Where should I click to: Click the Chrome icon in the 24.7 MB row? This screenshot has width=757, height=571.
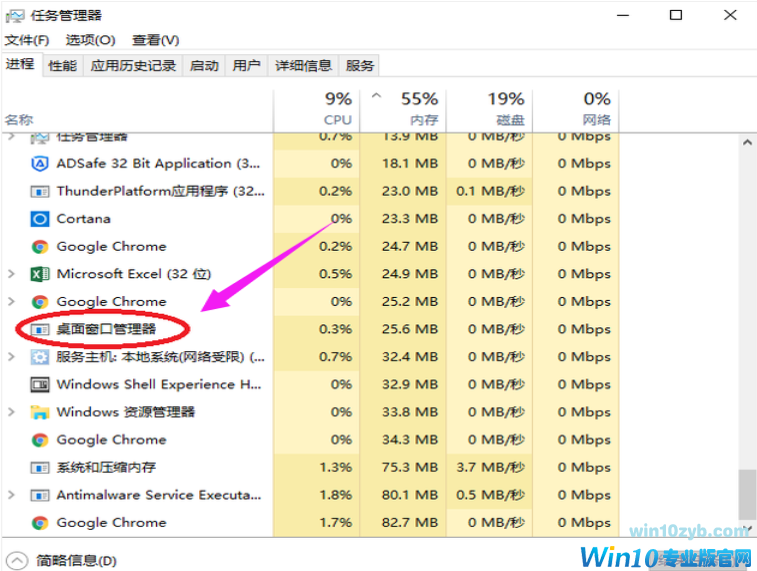pos(40,247)
